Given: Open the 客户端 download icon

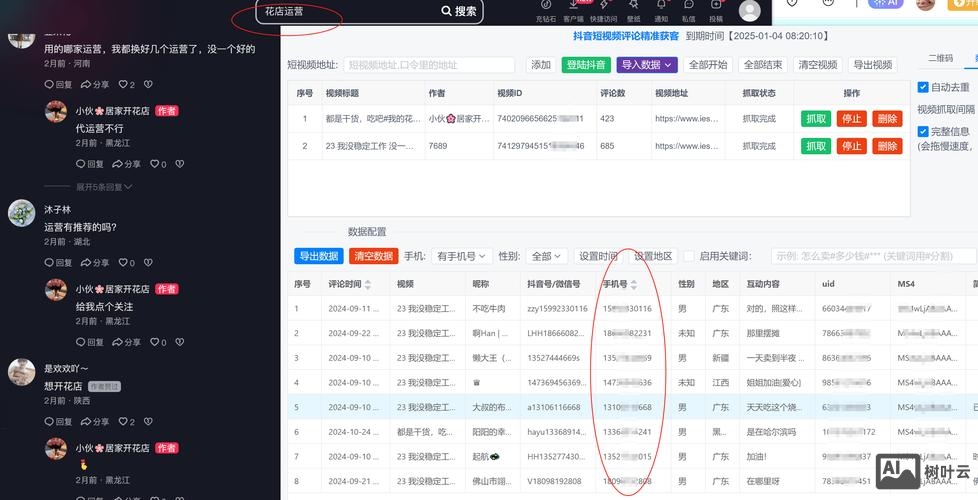Looking at the screenshot, I should (x=573, y=11).
